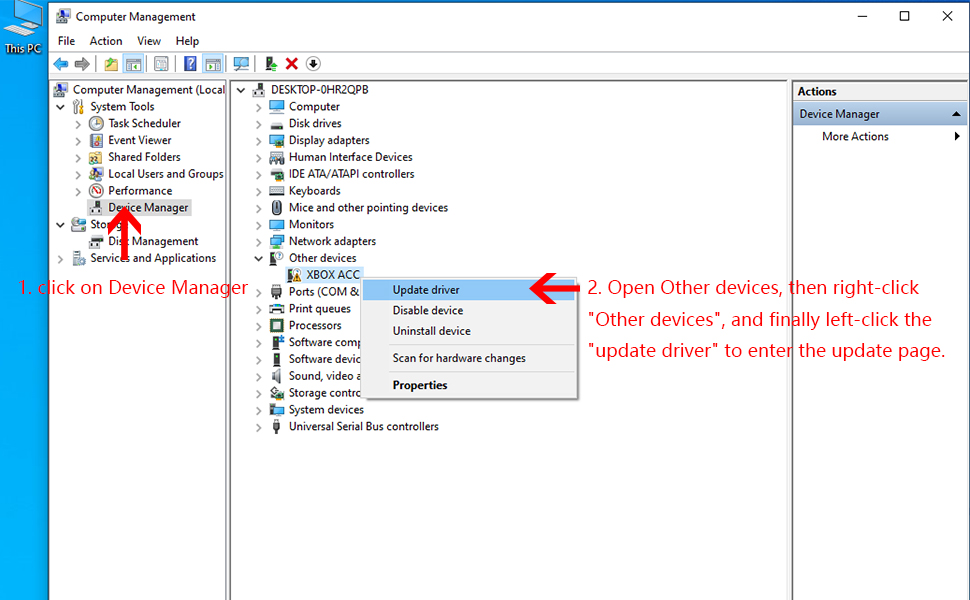Collapse the System Tools node
Image resolution: width=970 pixels, height=600 pixels.
click(x=60, y=107)
